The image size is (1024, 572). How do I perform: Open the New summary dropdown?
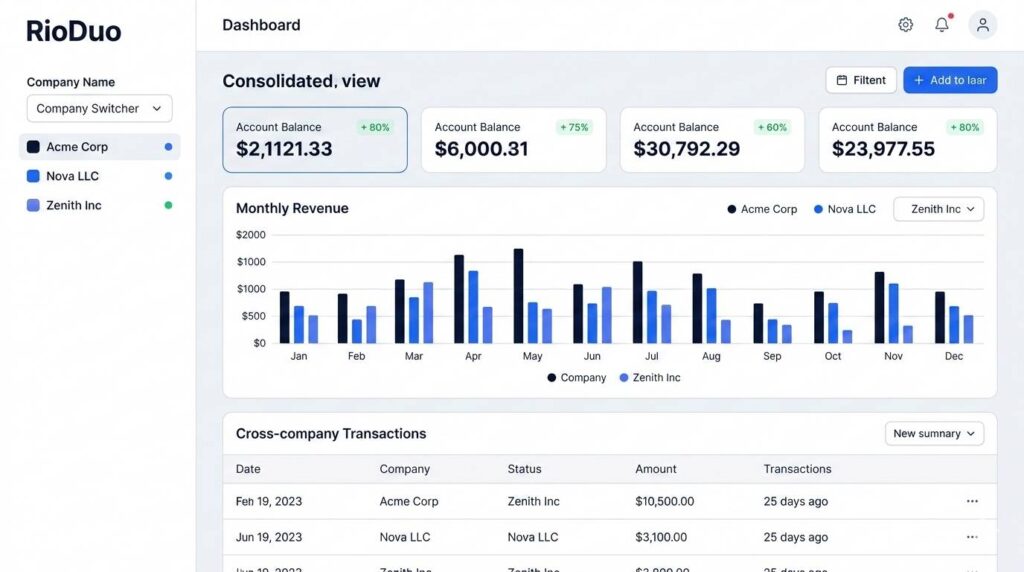coord(934,434)
